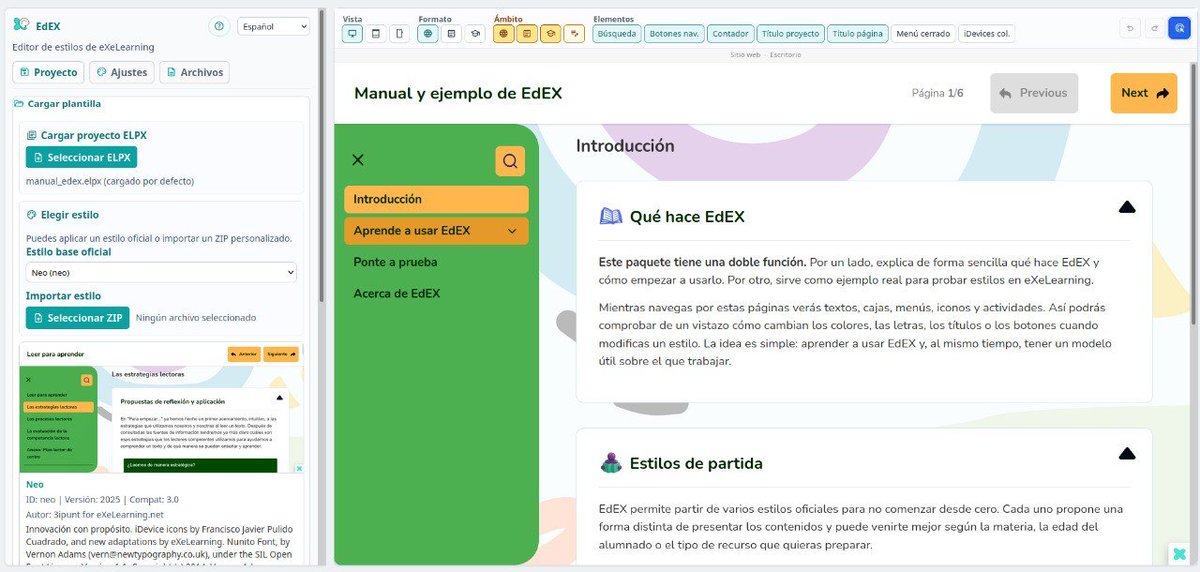Click the figure icon beside Estilos de partida

611,463
